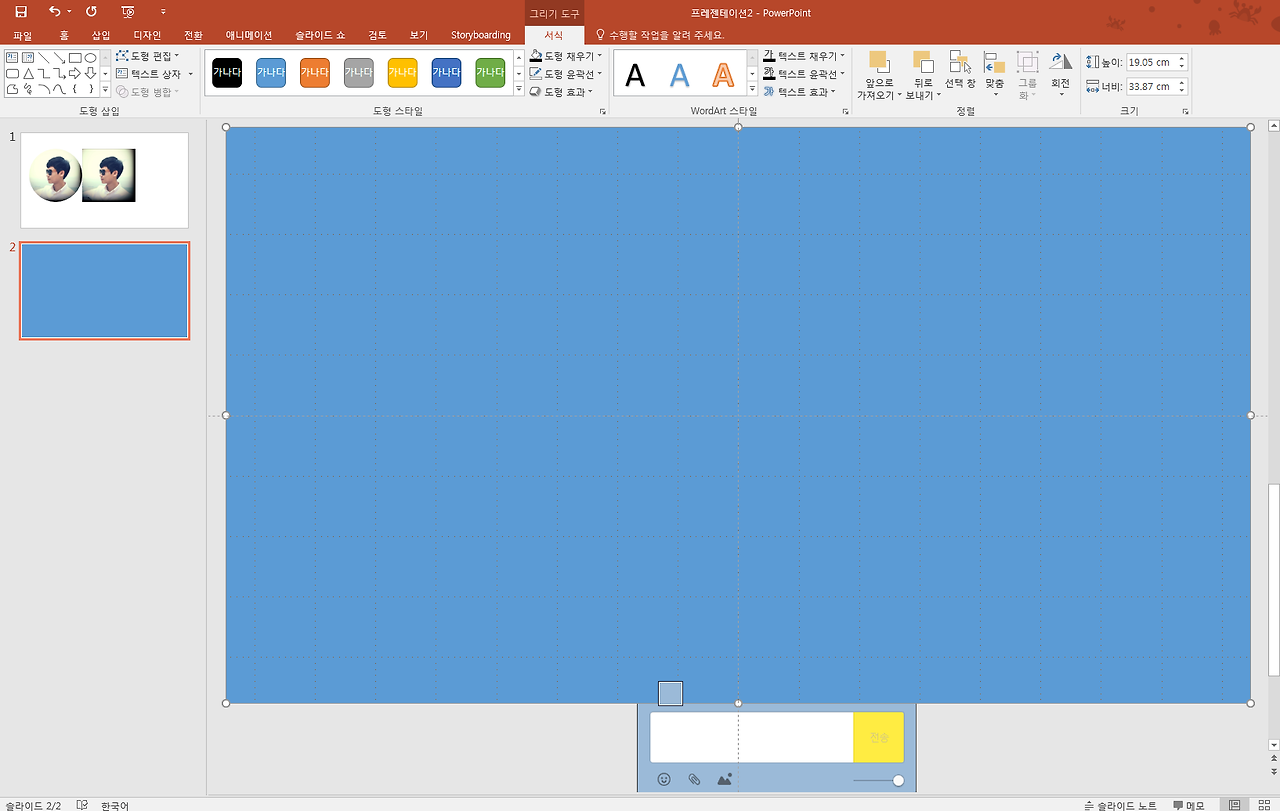Switch to the 디자인 ribbon tab
The width and height of the screenshot is (1280, 811).
click(x=147, y=35)
